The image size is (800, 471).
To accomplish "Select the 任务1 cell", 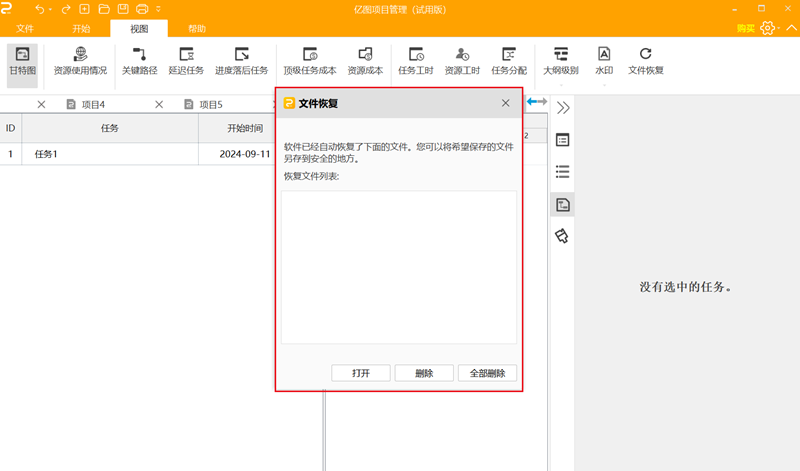I will [110, 154].
